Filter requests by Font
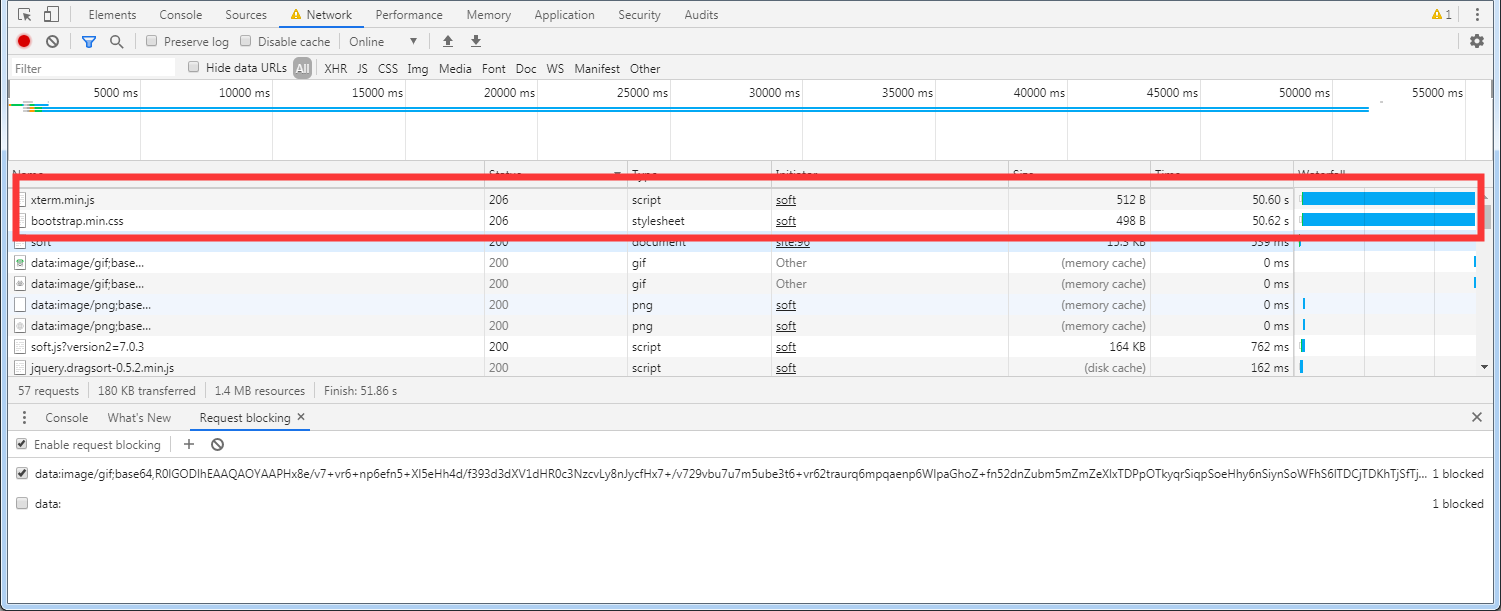 (x=494, y=68)
